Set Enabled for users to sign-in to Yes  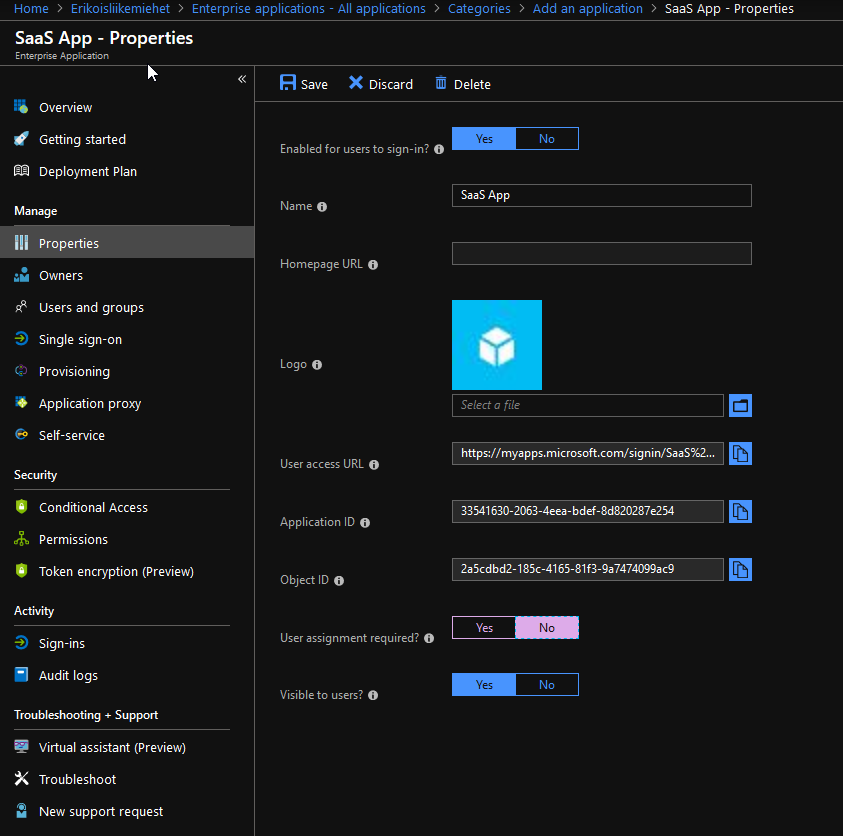[484, 139]
